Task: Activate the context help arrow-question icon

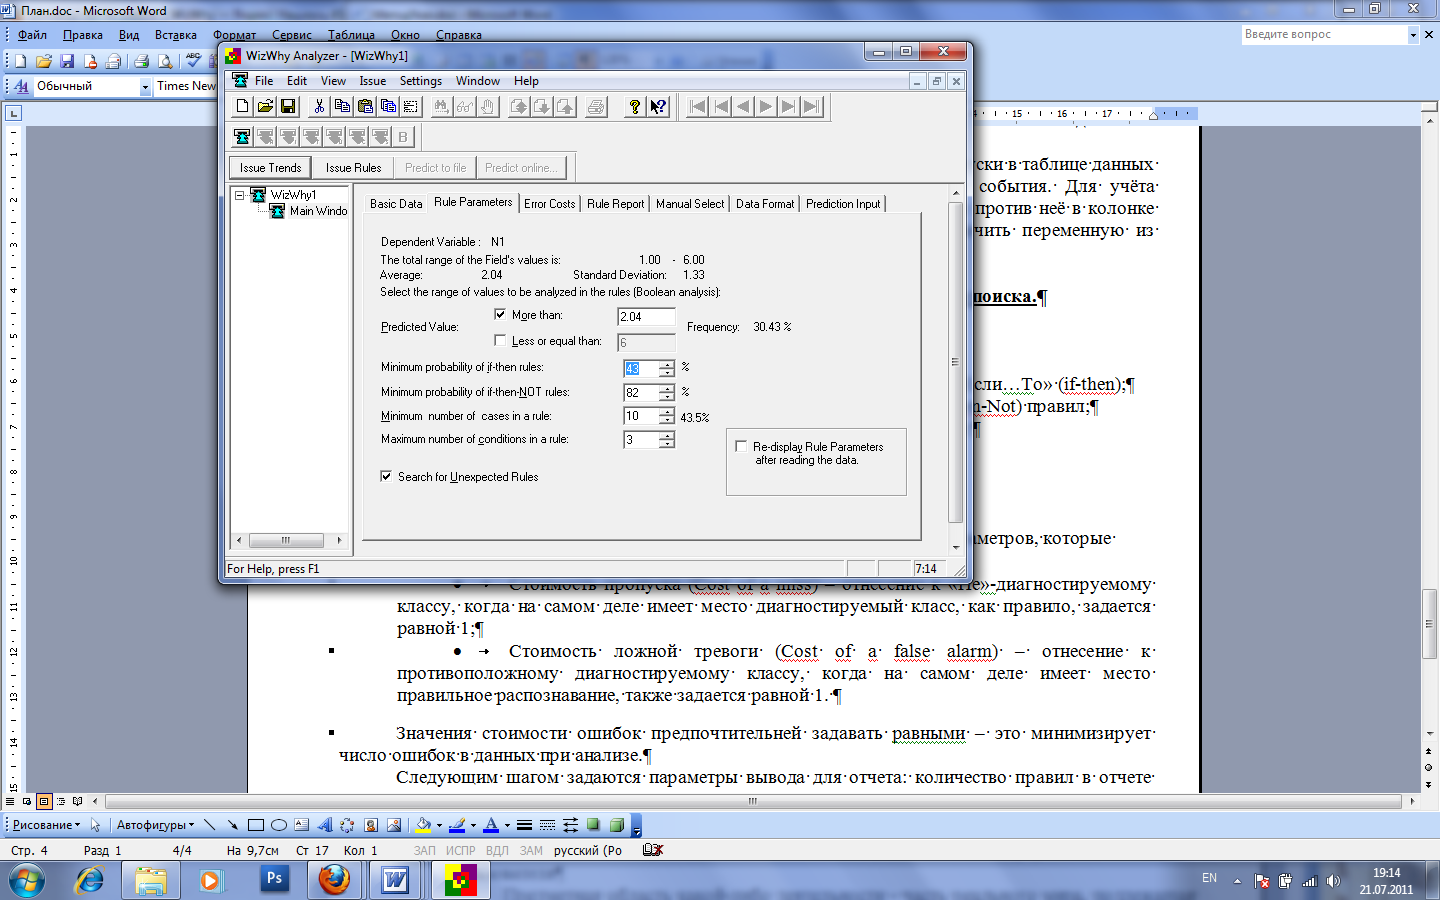Action: (657, 107)
